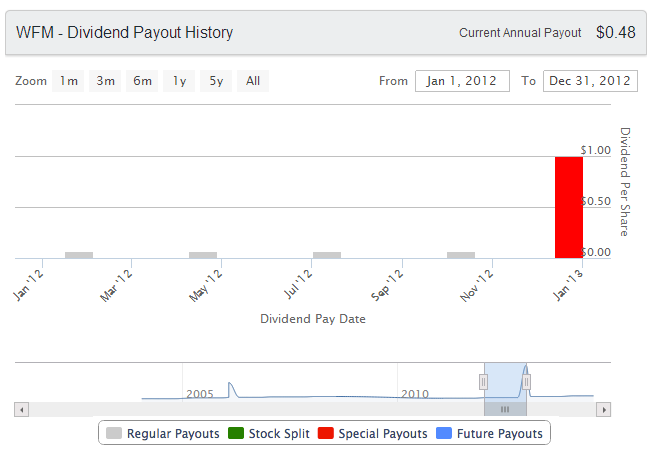Image resolution: width=652 pixels, height=453 pixels.
Task: Show All dividend history
Action: 253,81
